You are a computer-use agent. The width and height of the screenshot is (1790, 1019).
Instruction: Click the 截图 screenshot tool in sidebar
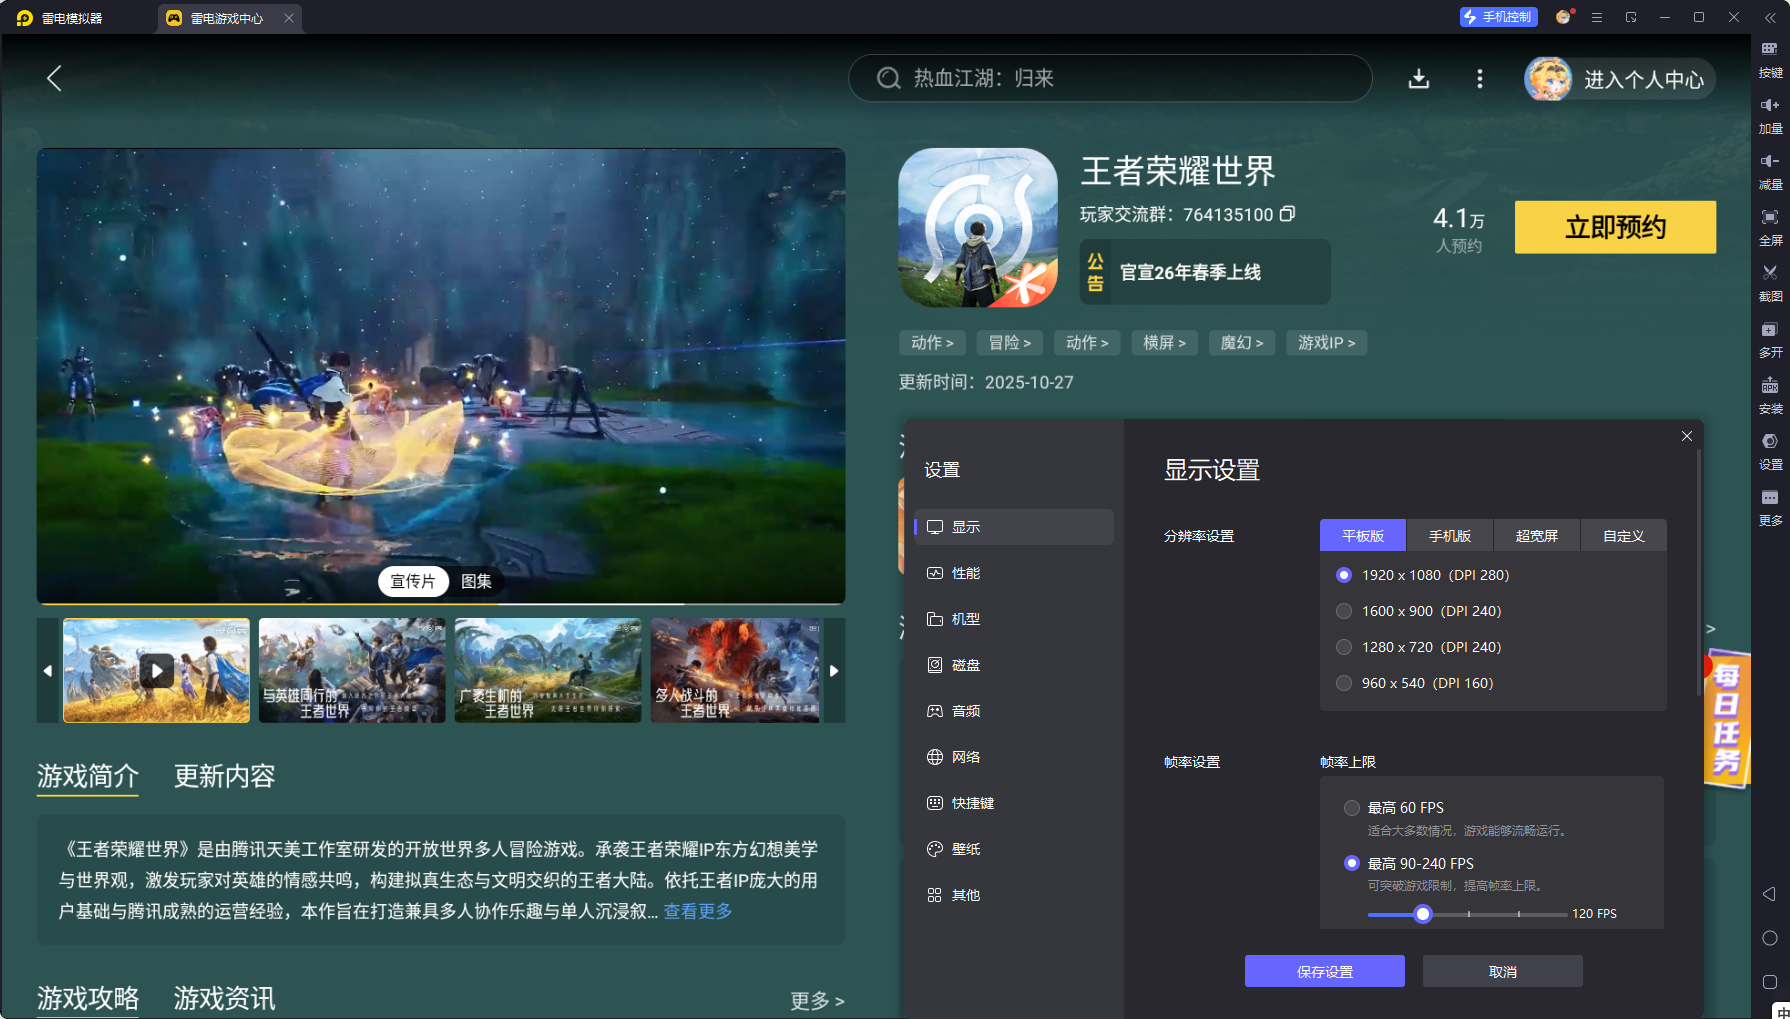(x=1769, y=283)
